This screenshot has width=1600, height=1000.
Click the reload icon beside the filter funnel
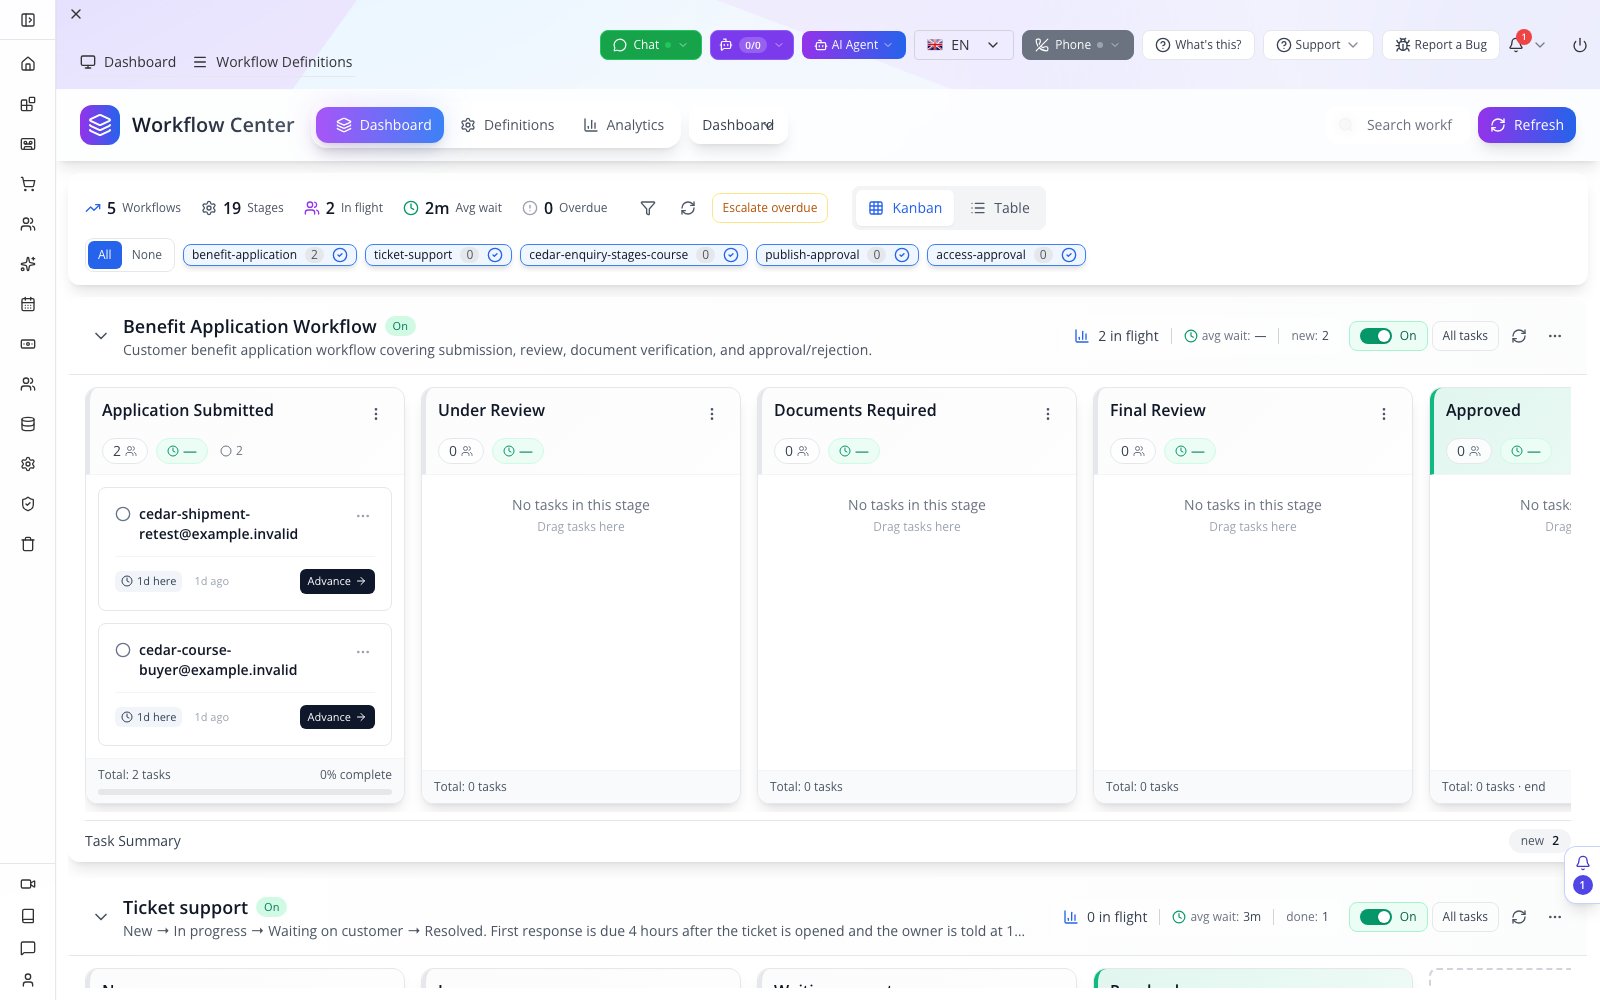[x=688, y=208]
